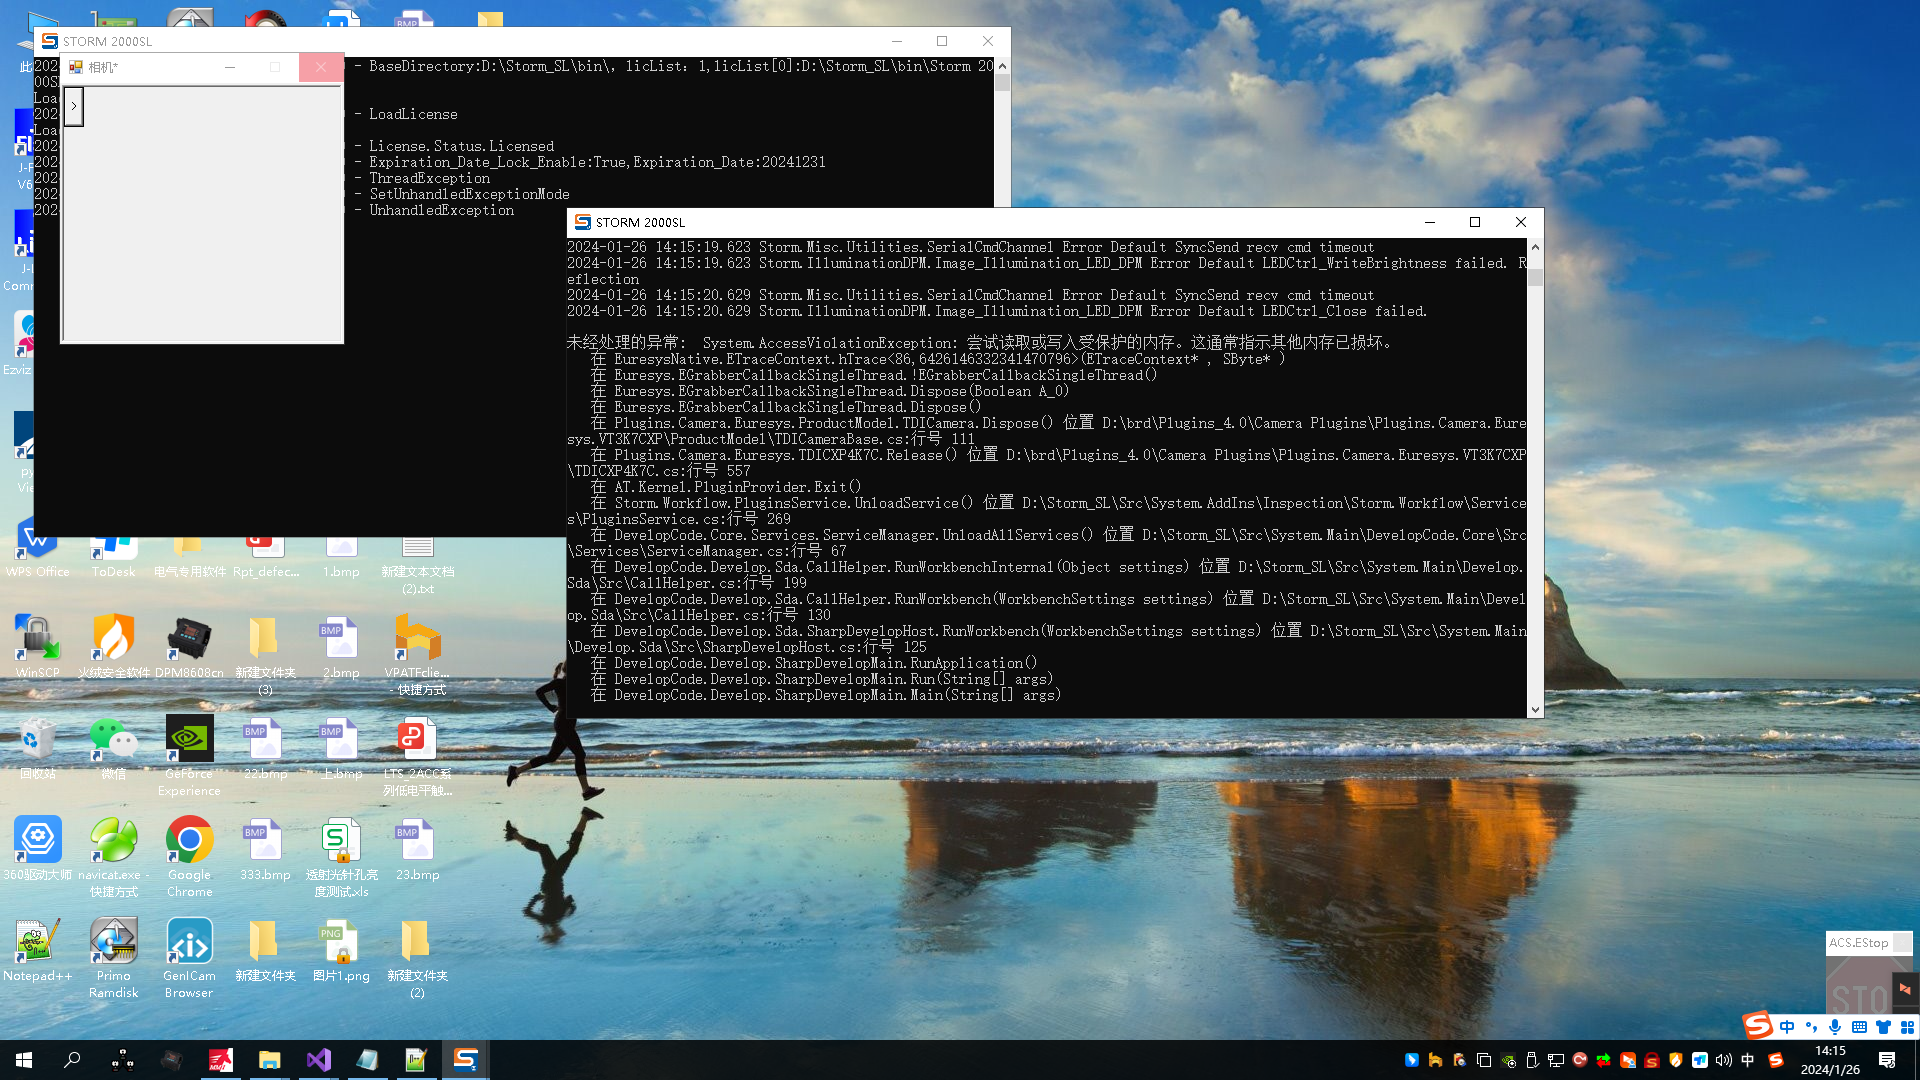1920x1080 pixels.
Task: Select 新建文件夹 (2) folder on desktop
Action: pyautogui.click(x=417, y=958)
